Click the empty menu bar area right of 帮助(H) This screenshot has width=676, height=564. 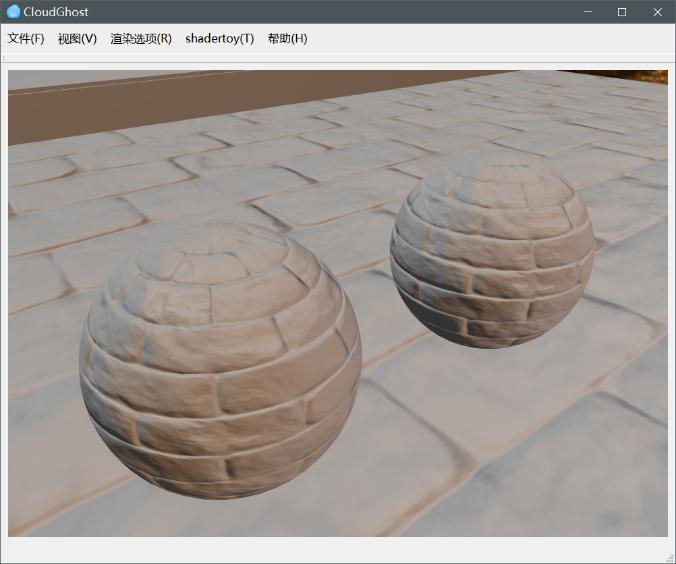pos(480,39)
